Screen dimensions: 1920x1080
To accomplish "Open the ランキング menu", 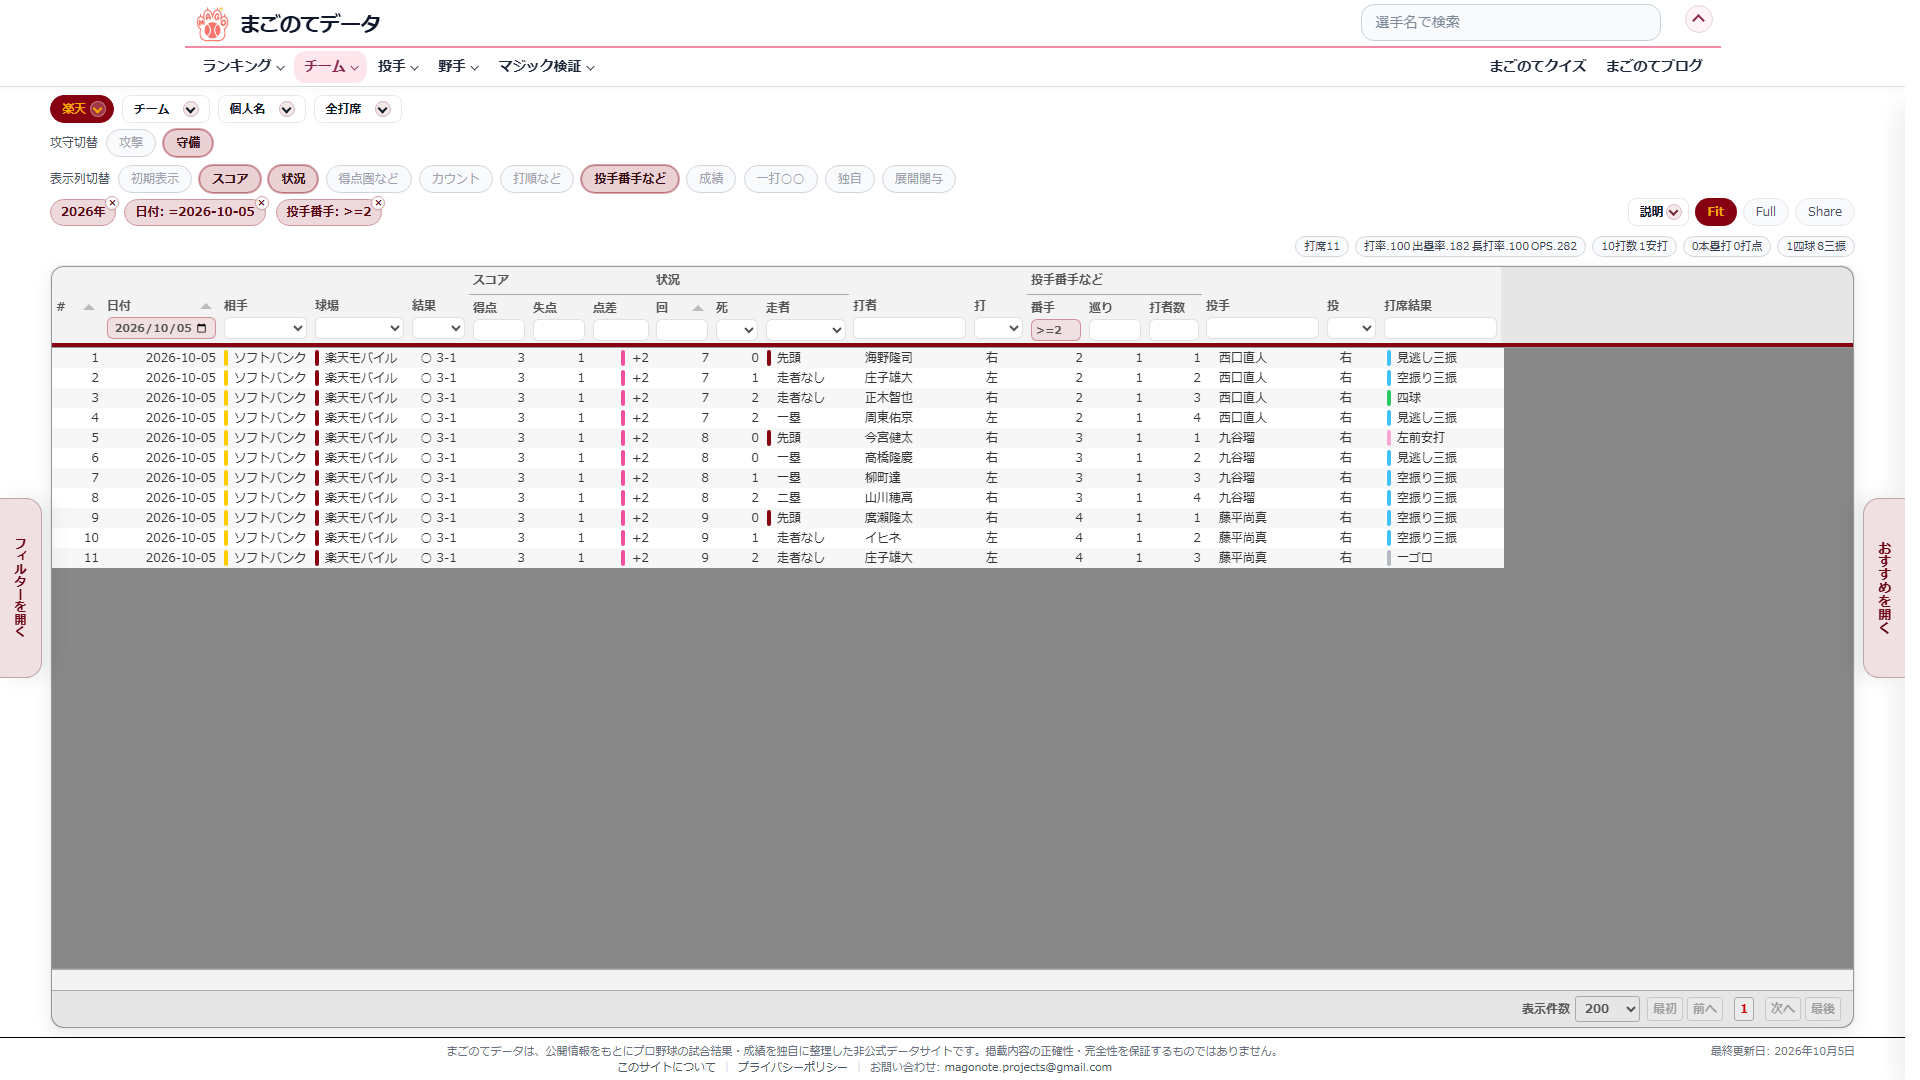I will [x=243, y=66].
